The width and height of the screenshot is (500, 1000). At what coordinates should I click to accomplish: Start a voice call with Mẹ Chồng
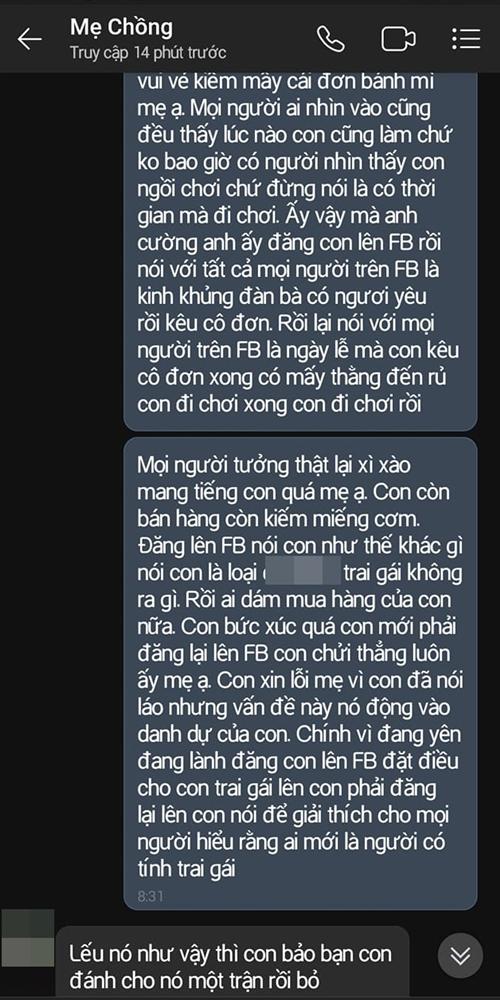click(330, 39)
